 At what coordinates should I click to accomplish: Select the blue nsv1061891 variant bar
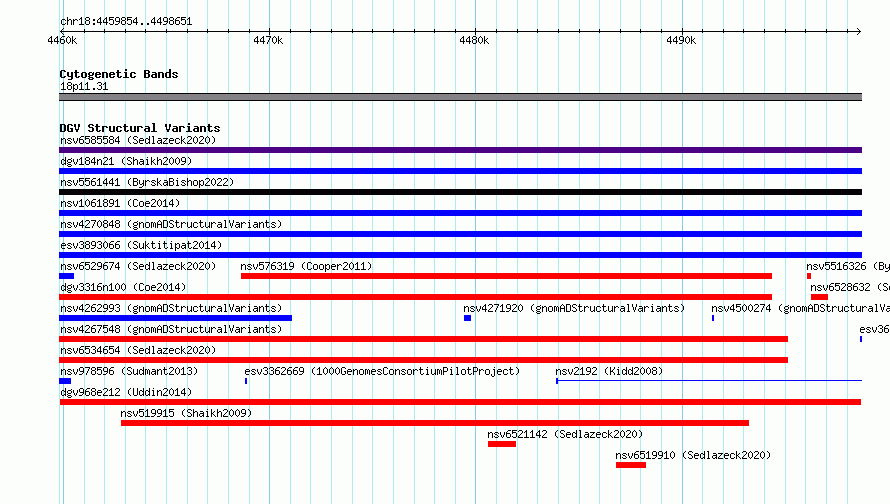[460, 213]
